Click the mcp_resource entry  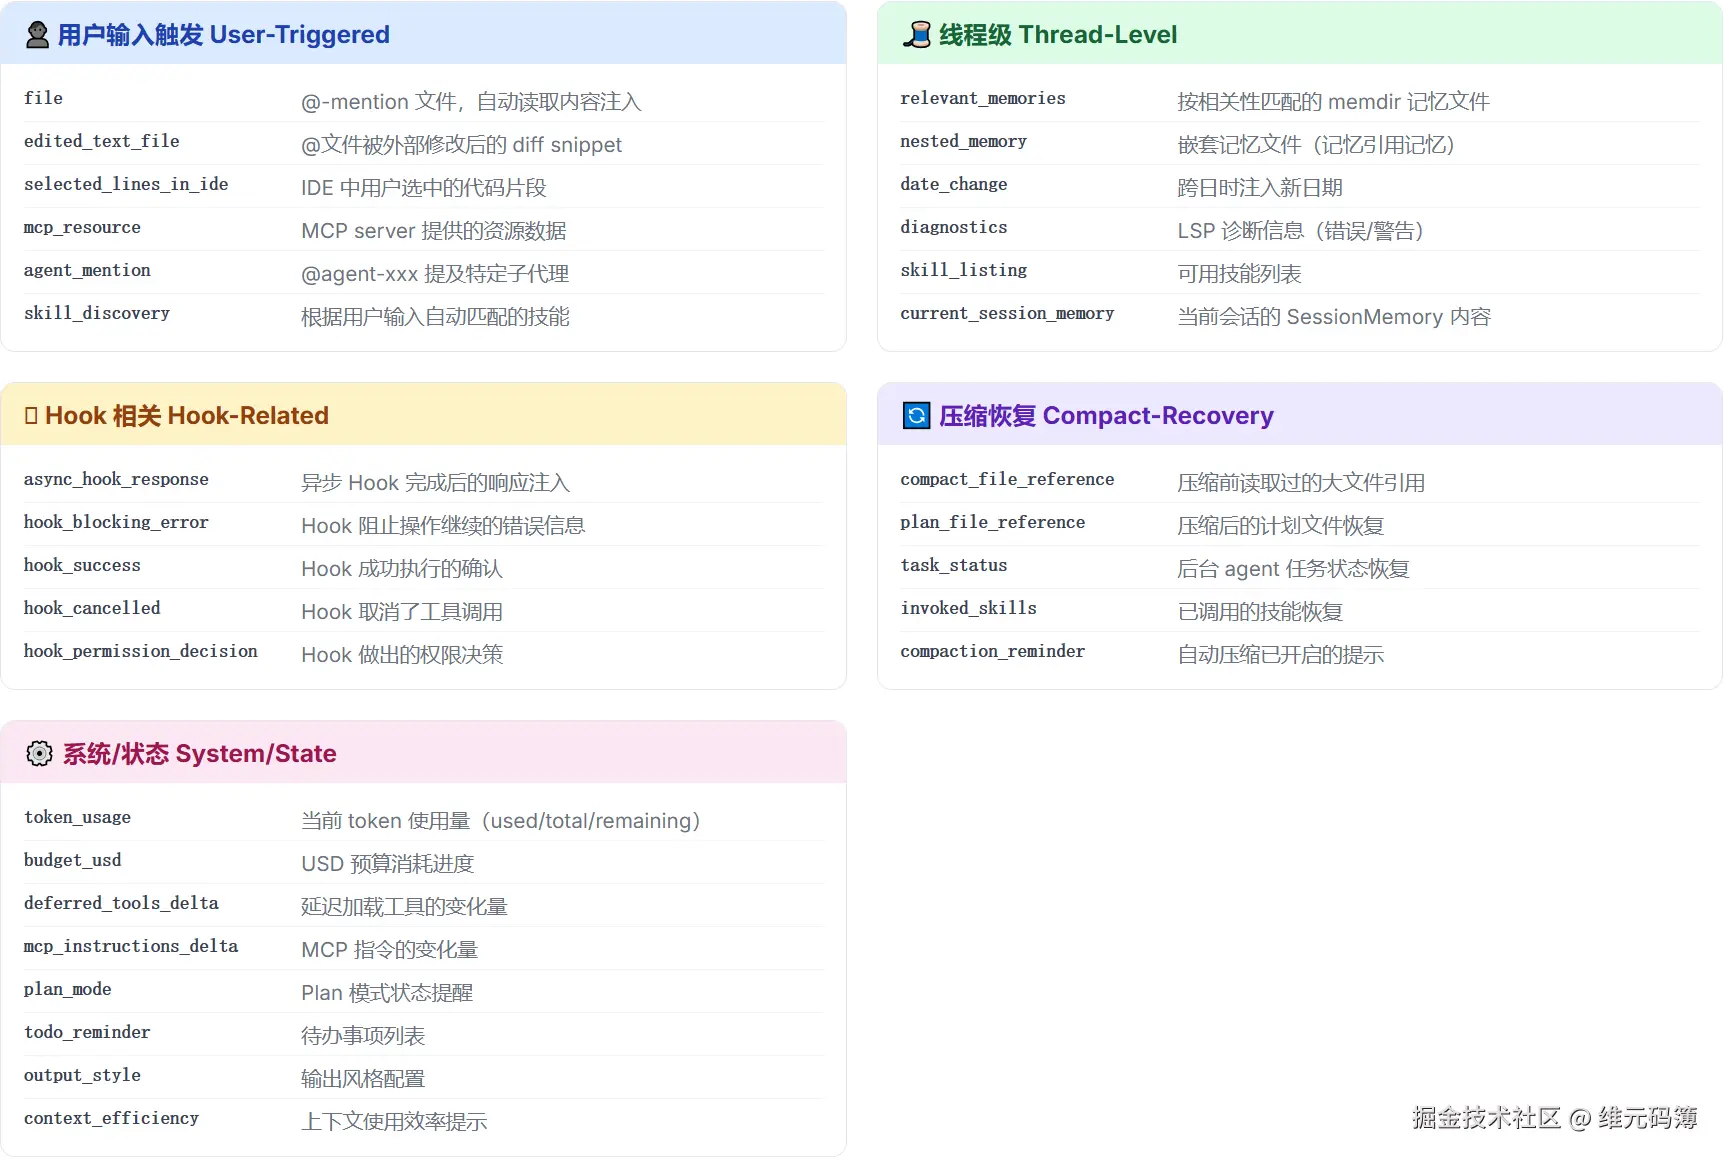(82, 228)
